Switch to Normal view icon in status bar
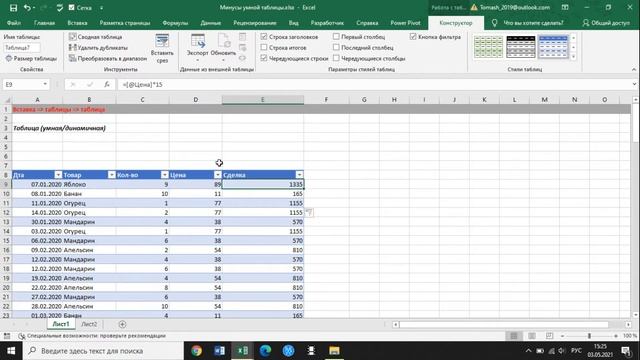This screenshot has height=360, width=640. point(514,336)
